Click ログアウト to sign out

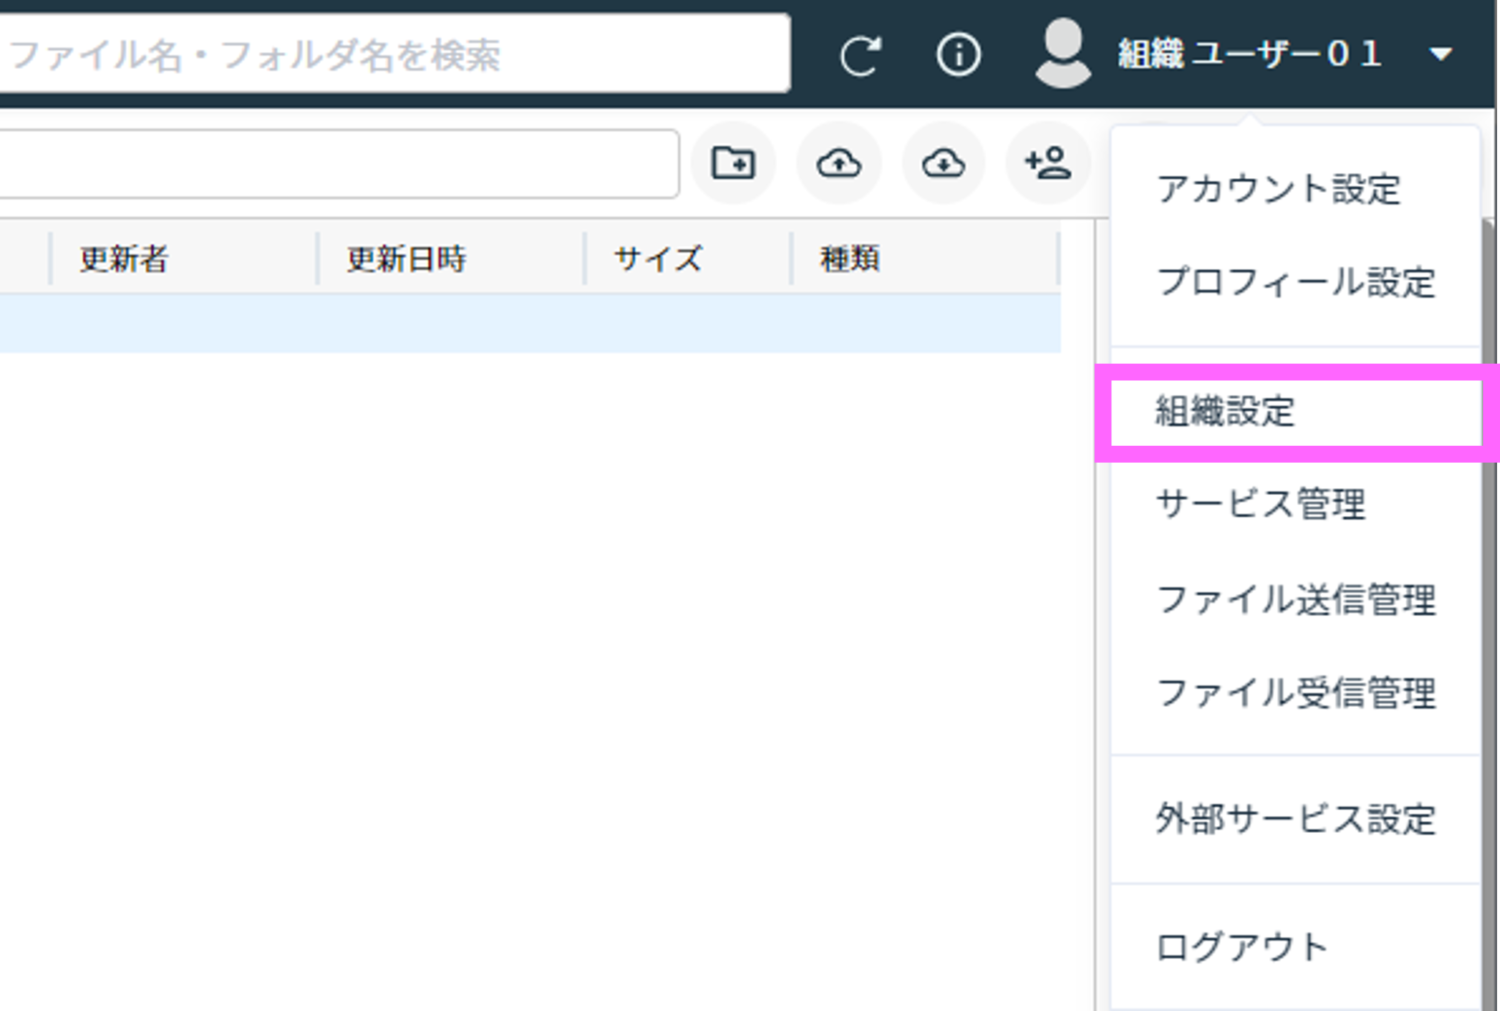(x=1241, y=947)
